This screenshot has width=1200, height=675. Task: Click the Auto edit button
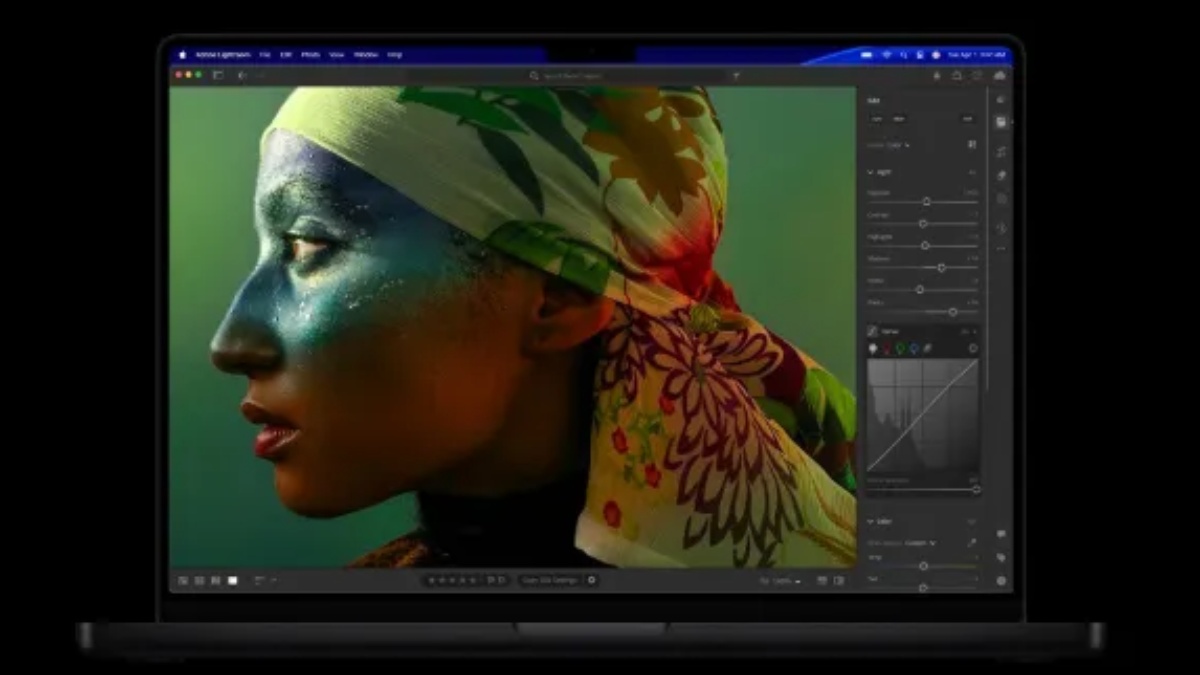click(877, 118)
